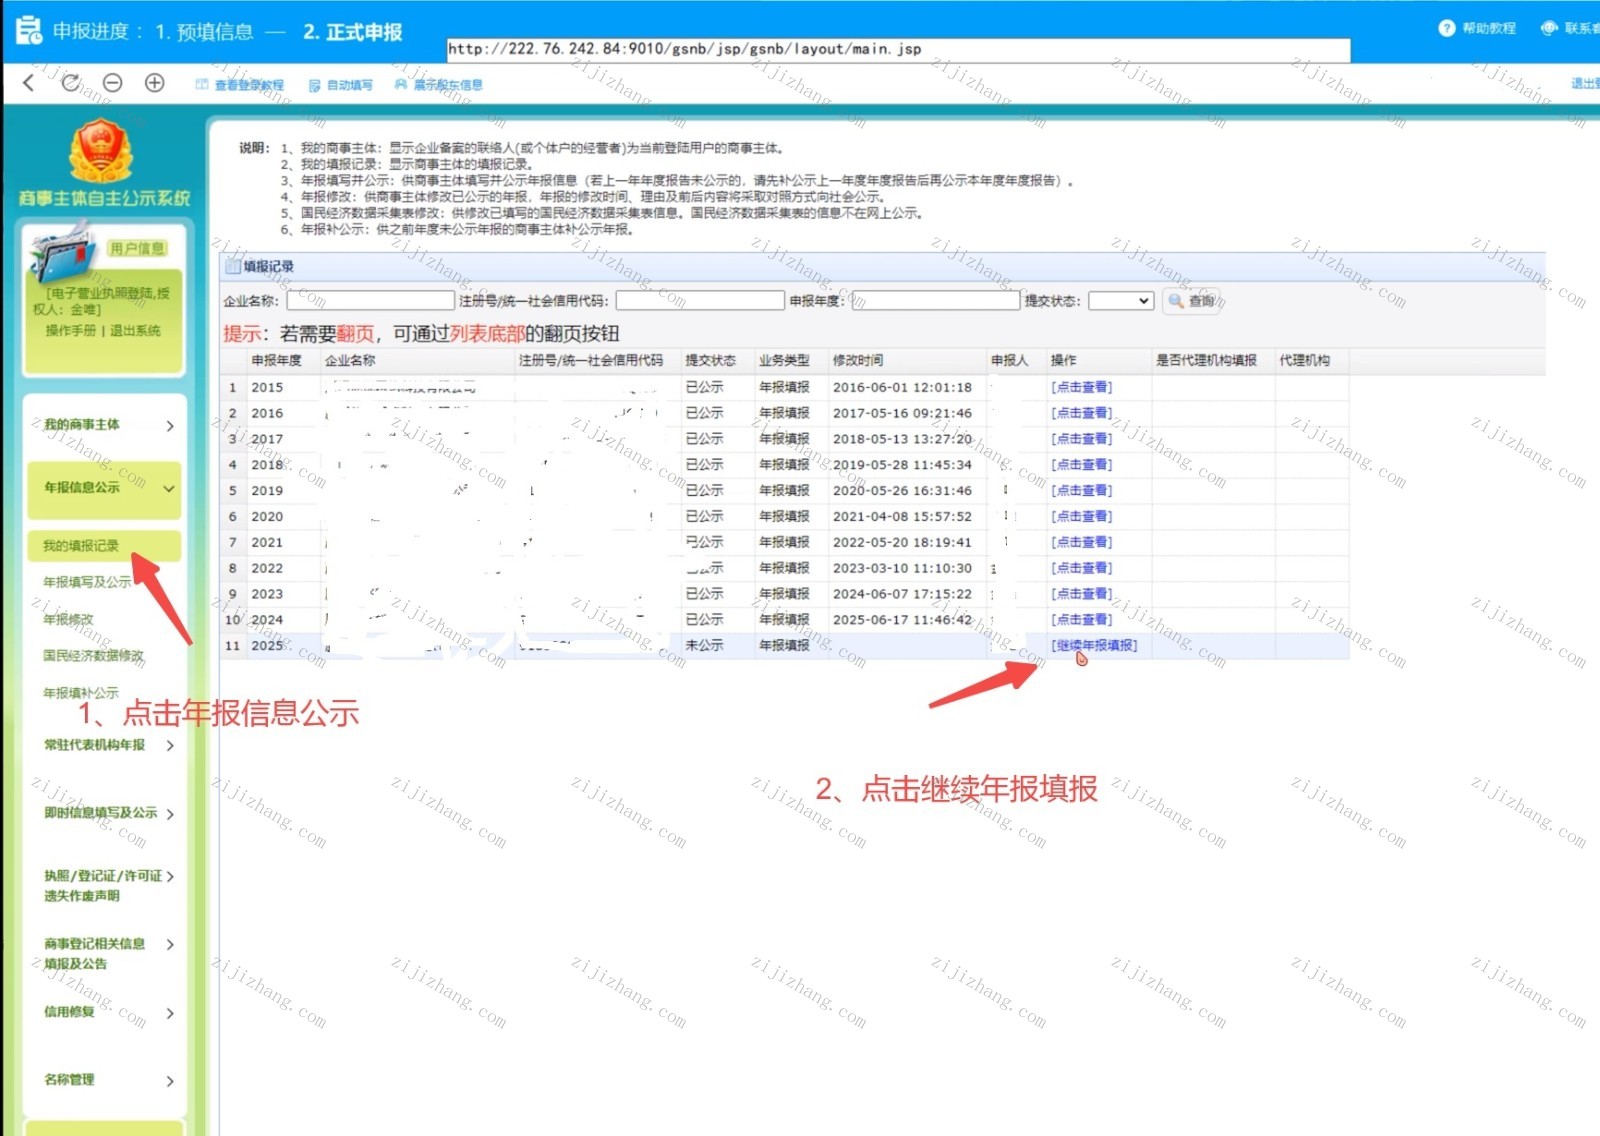The height and width of the screenshot is (1136, 1600).
Task: Click the browser URL address bar
Action: coord(898,49)
